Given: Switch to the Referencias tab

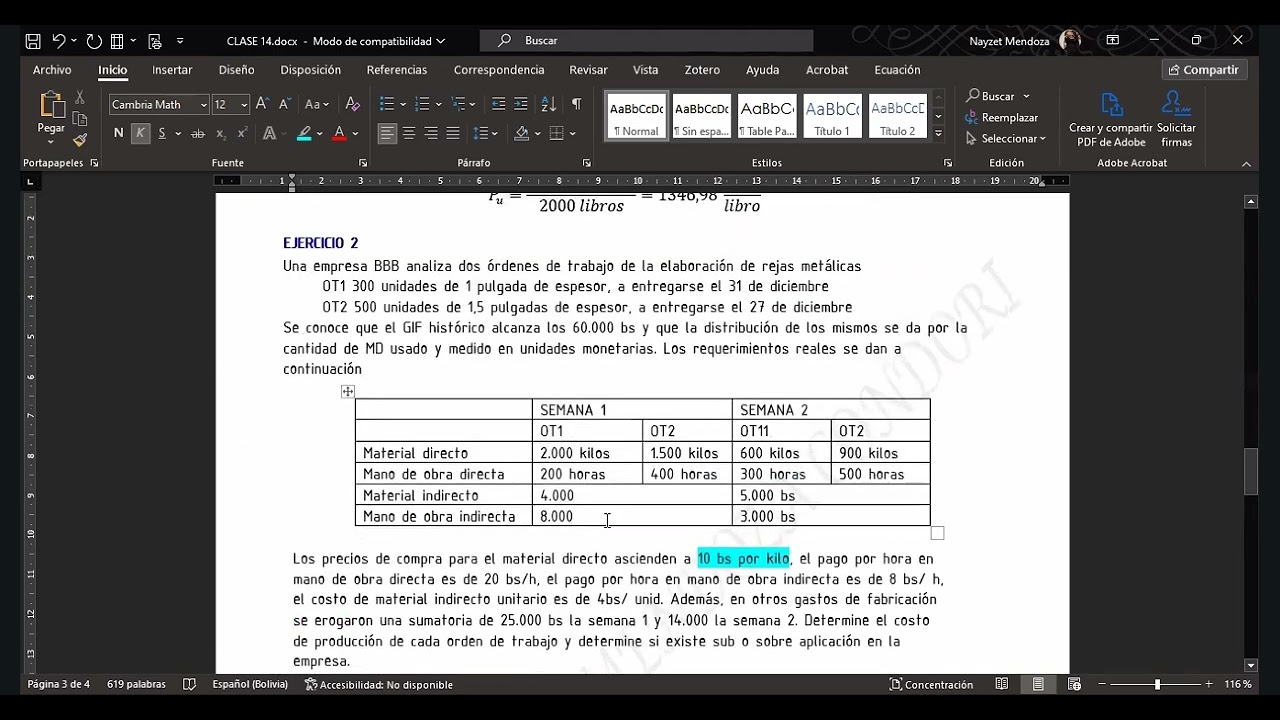Looking at the screenshot, I should point(397,70).
